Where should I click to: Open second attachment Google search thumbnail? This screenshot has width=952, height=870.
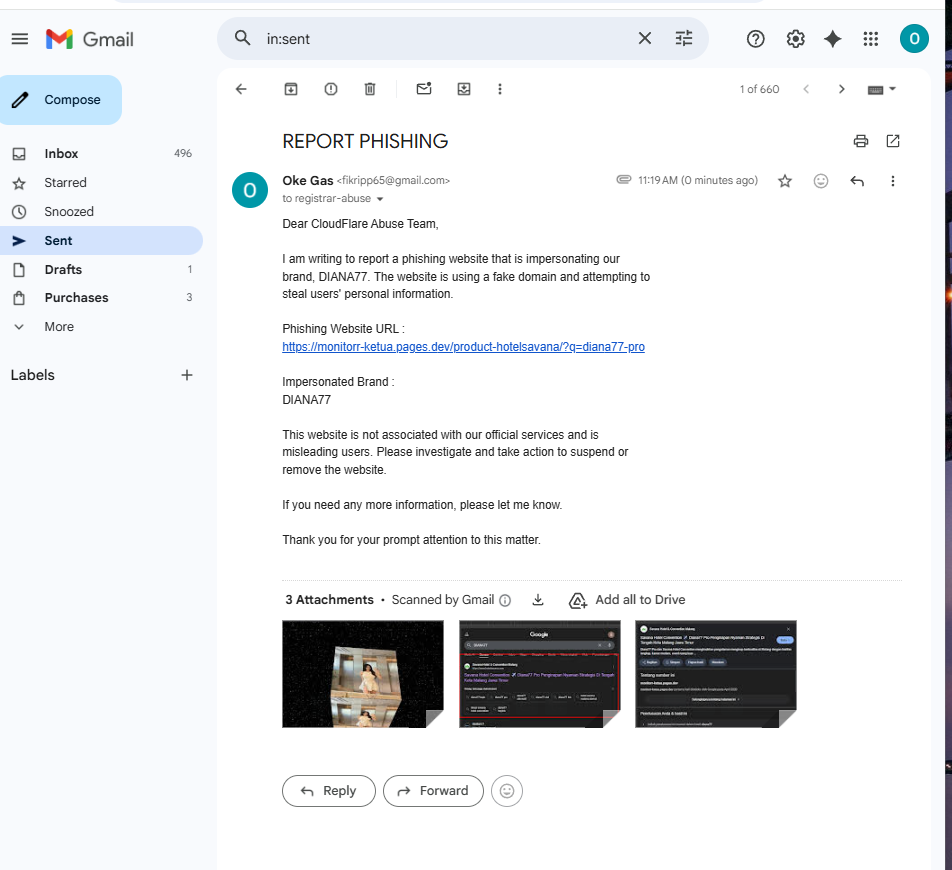pyautogui.click(x=540, y=674)
